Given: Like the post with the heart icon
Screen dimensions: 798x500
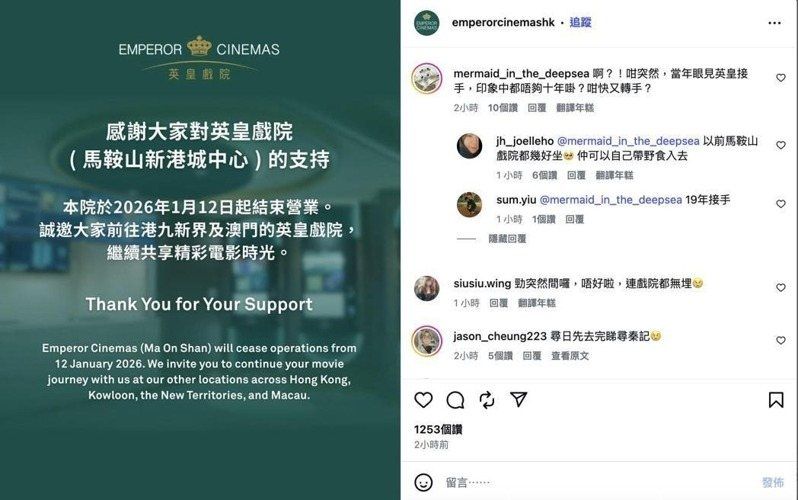Looking at the screenshot, I should [x=423, y=400].
